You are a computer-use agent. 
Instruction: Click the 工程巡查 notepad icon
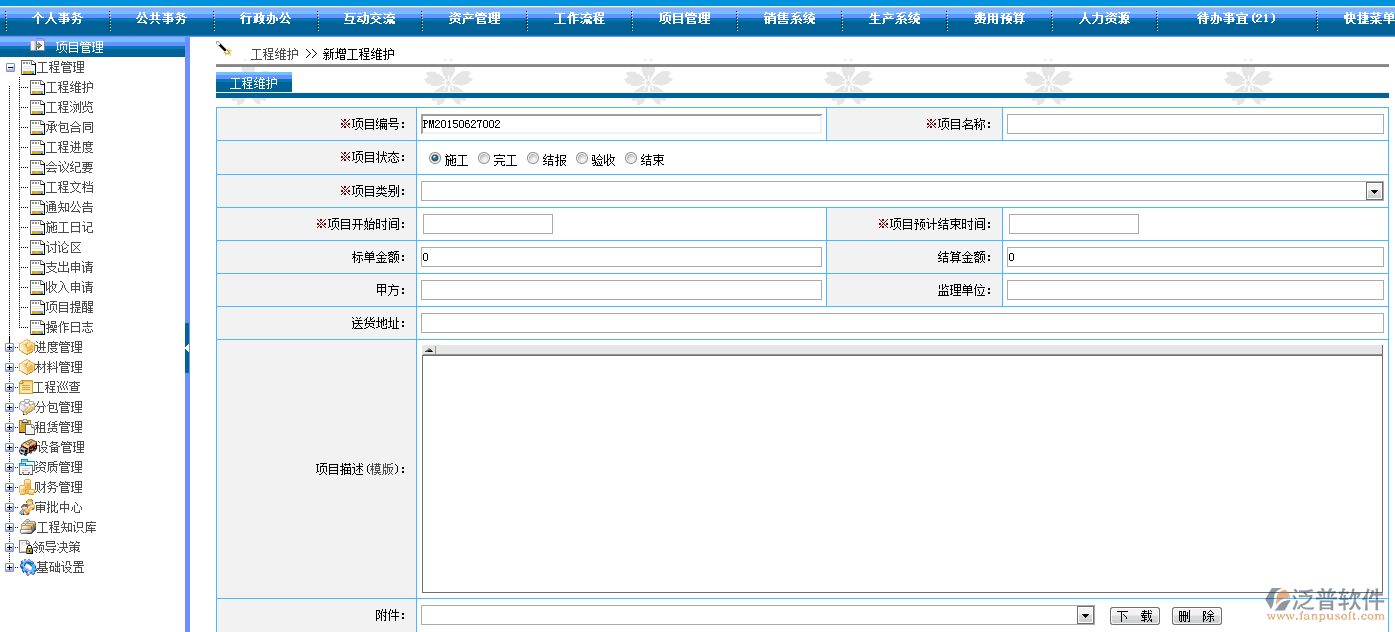point(27,387)
